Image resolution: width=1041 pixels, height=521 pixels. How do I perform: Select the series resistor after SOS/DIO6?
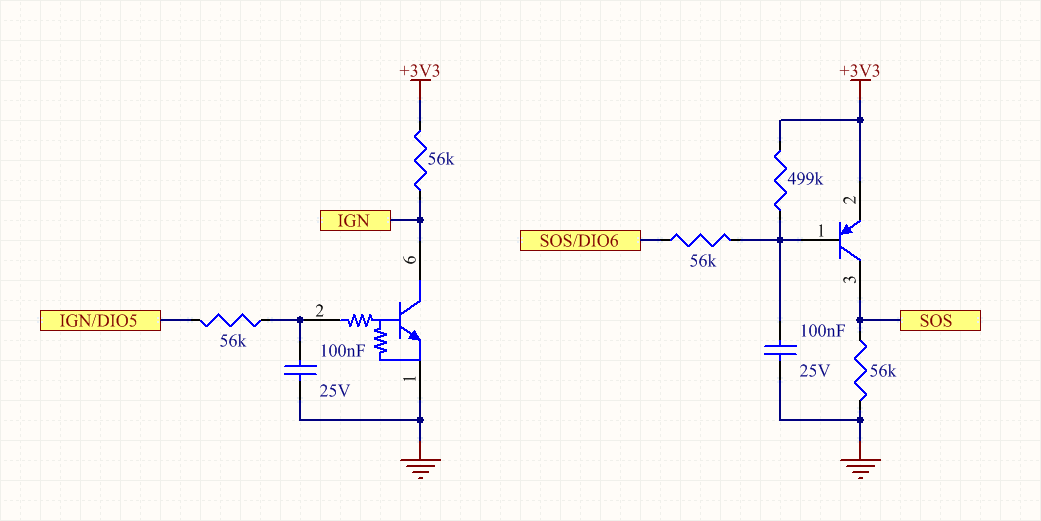point(700,240)
